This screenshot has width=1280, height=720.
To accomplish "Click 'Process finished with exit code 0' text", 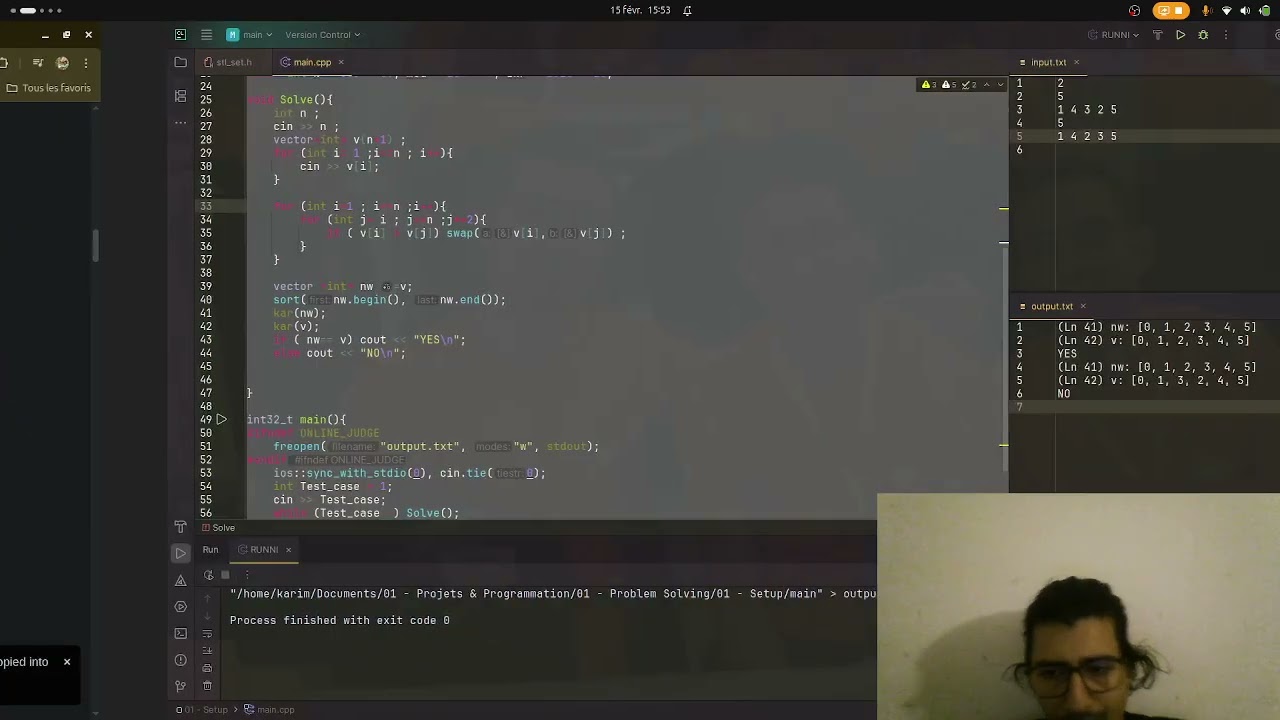I will 340,620.
